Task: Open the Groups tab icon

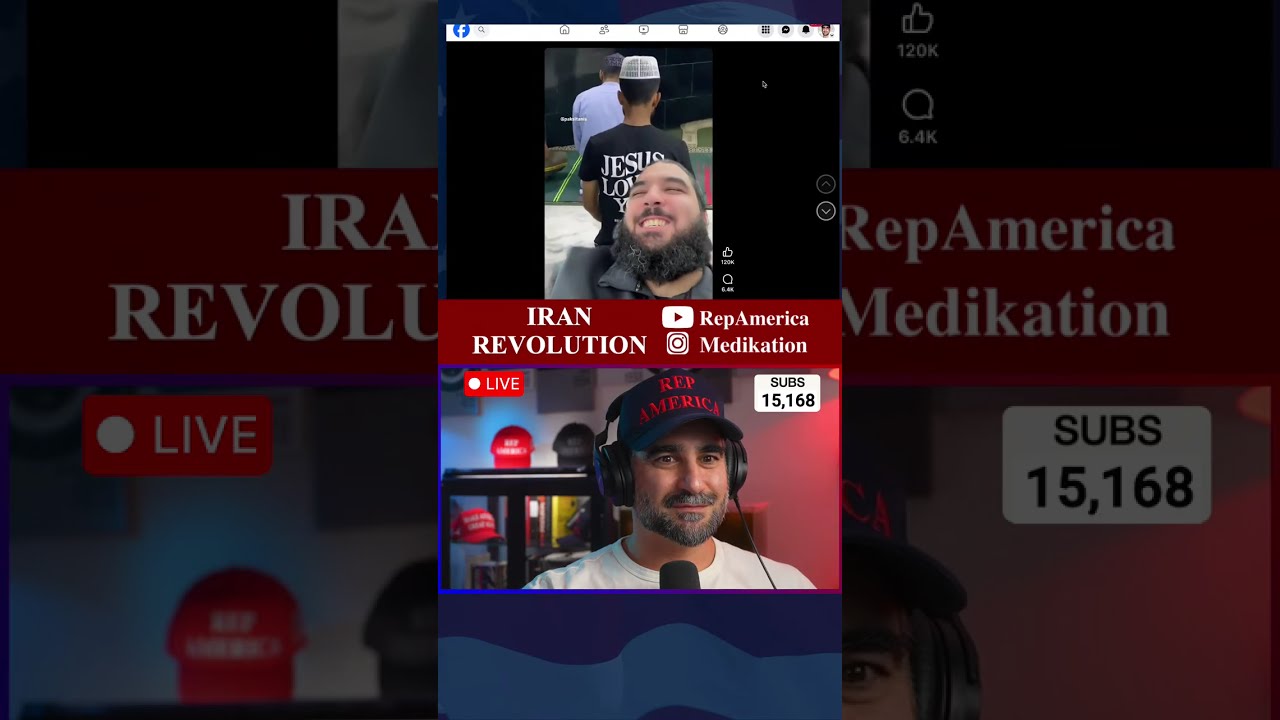Action: (x=723, y=30)
